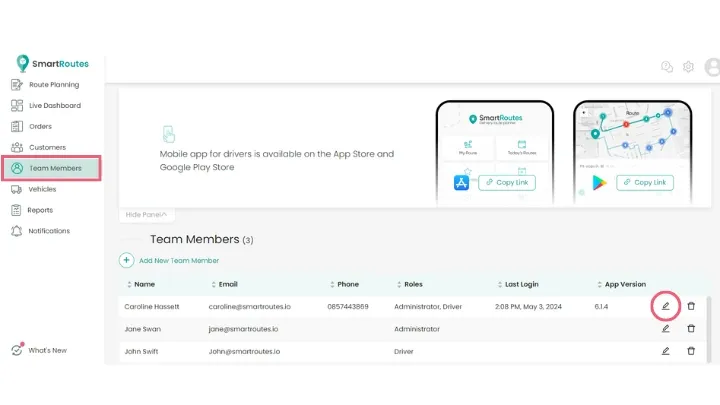Click the edit pencil for John Swift
The height and width of the screenshot is (405, 720).
pos(666,351)
